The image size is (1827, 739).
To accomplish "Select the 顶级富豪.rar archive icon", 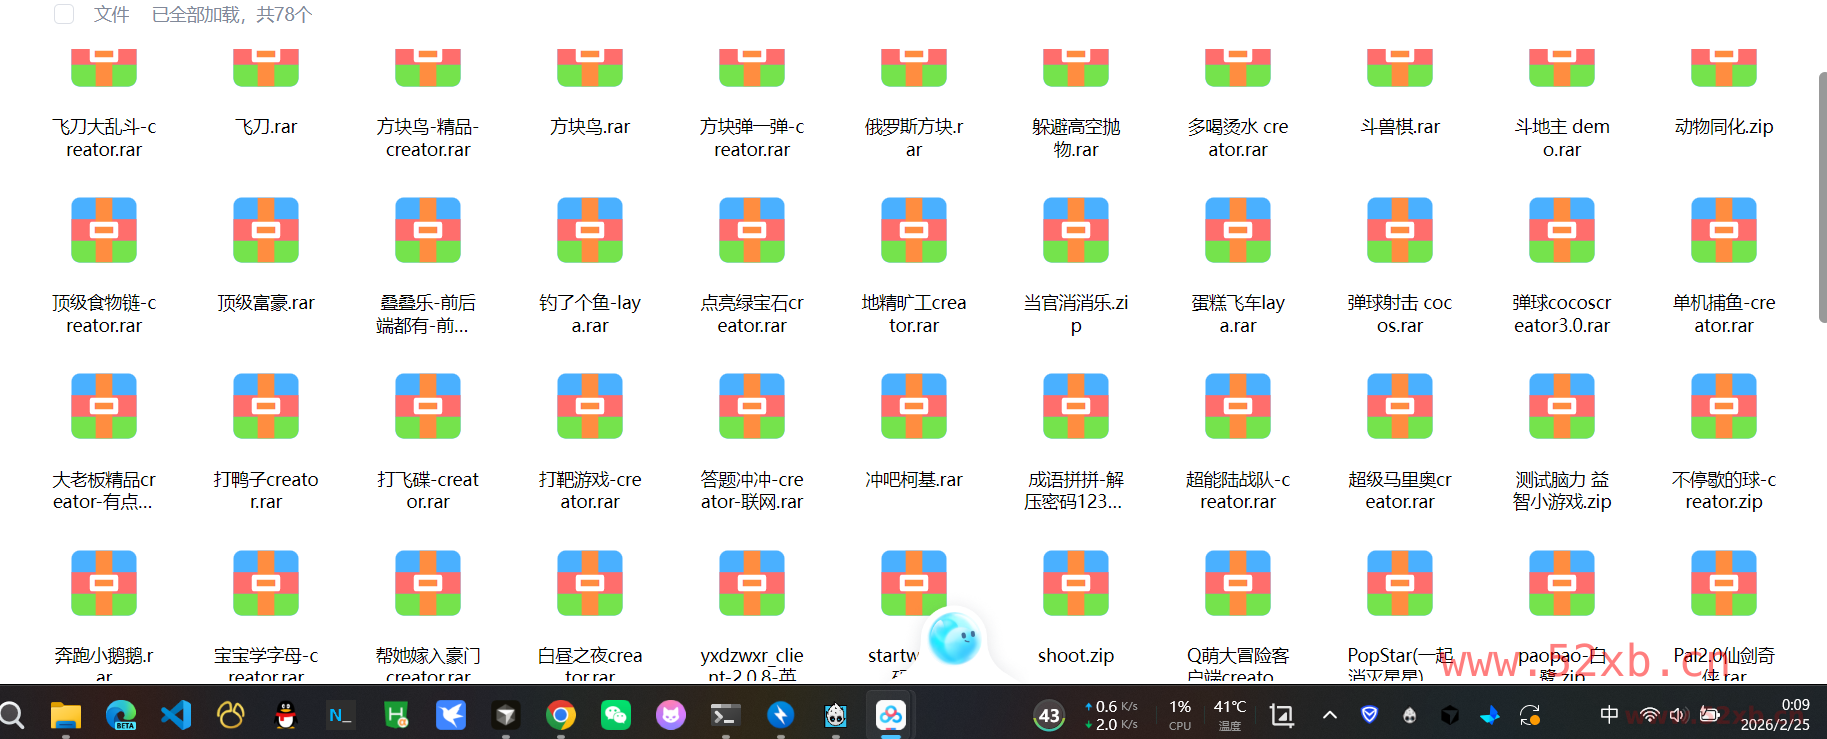I will pyautogui.click(x=266, y=230).
